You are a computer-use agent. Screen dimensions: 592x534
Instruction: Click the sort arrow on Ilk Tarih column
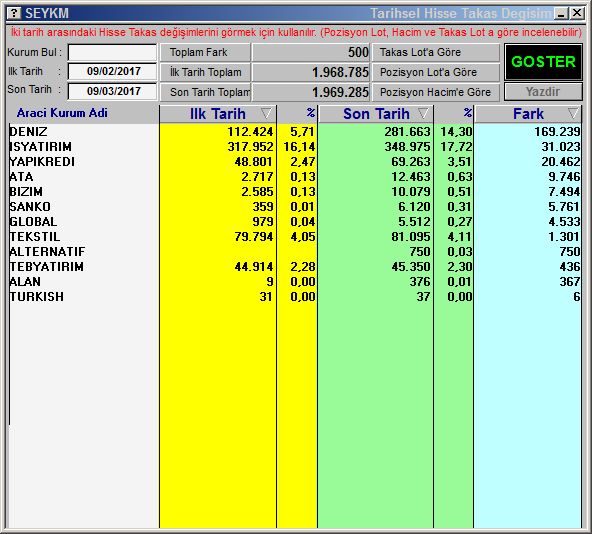(266, 113)
